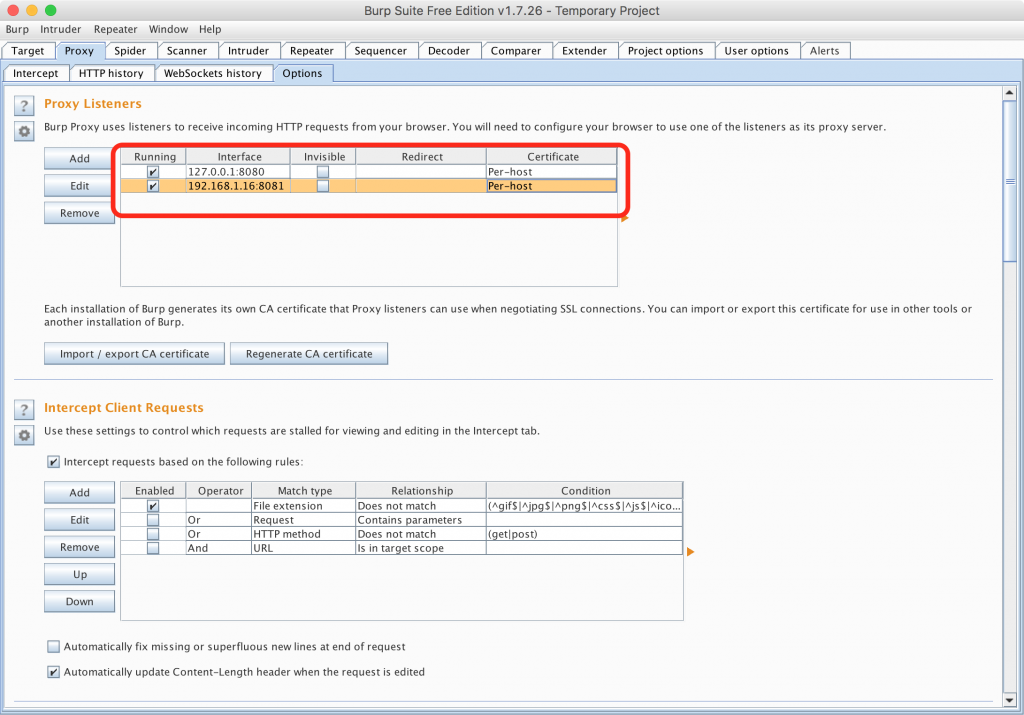Click Import / export CA certificate button
Viewport: 1024px width, 715px height.
pos(134,353)
